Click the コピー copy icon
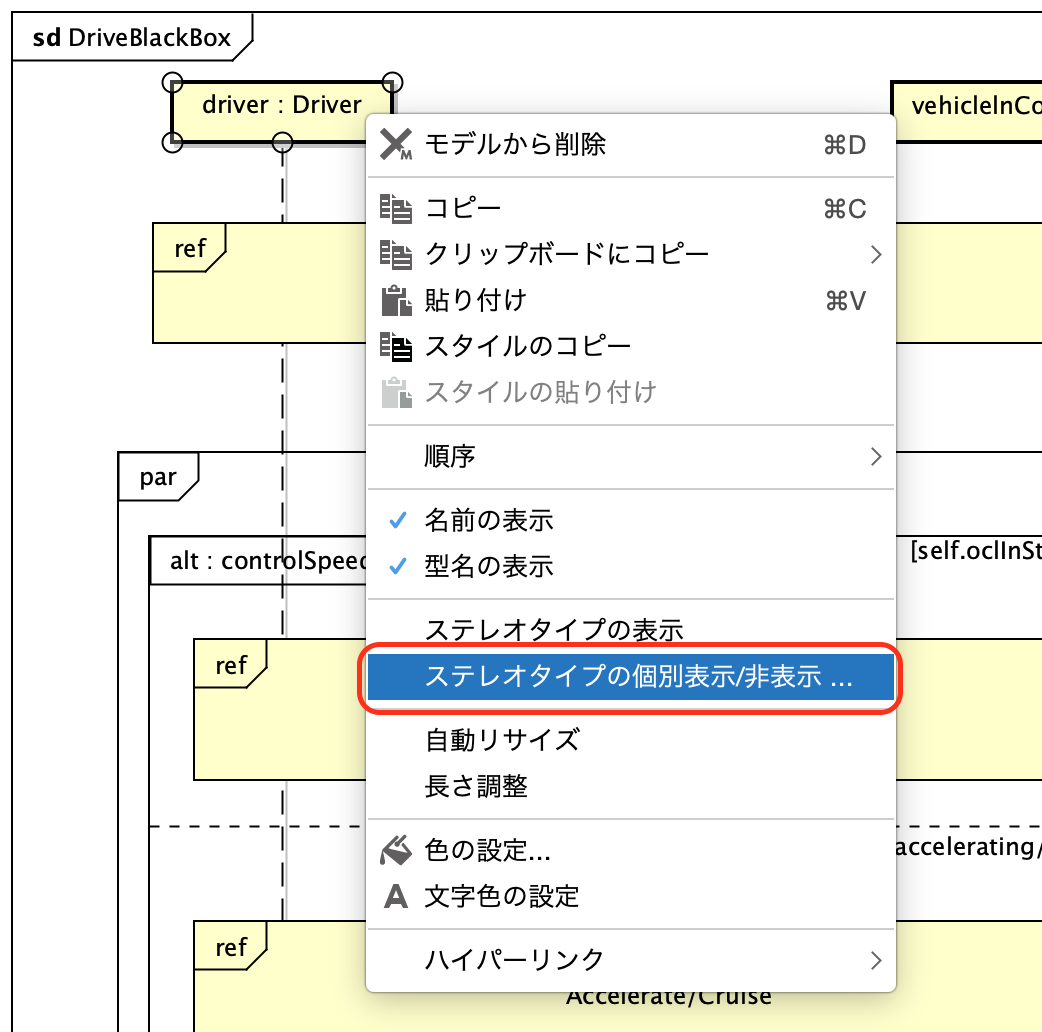Screen dimensions: 1042x1032 (x=396, y=209)
